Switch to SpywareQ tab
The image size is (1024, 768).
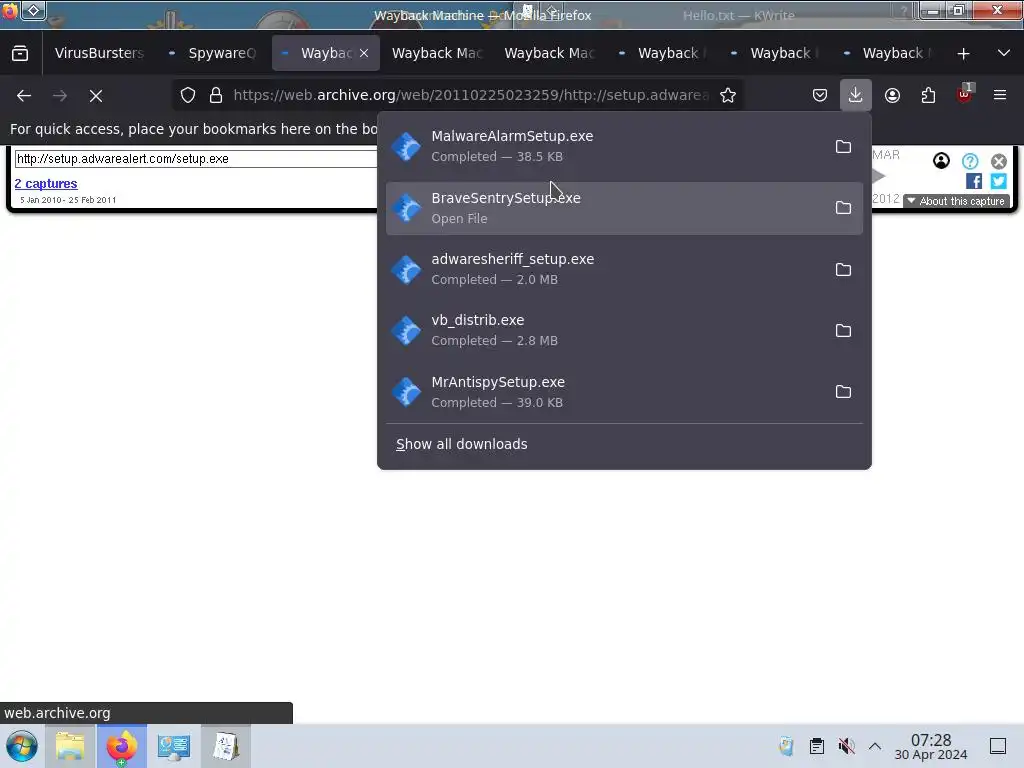214,54
